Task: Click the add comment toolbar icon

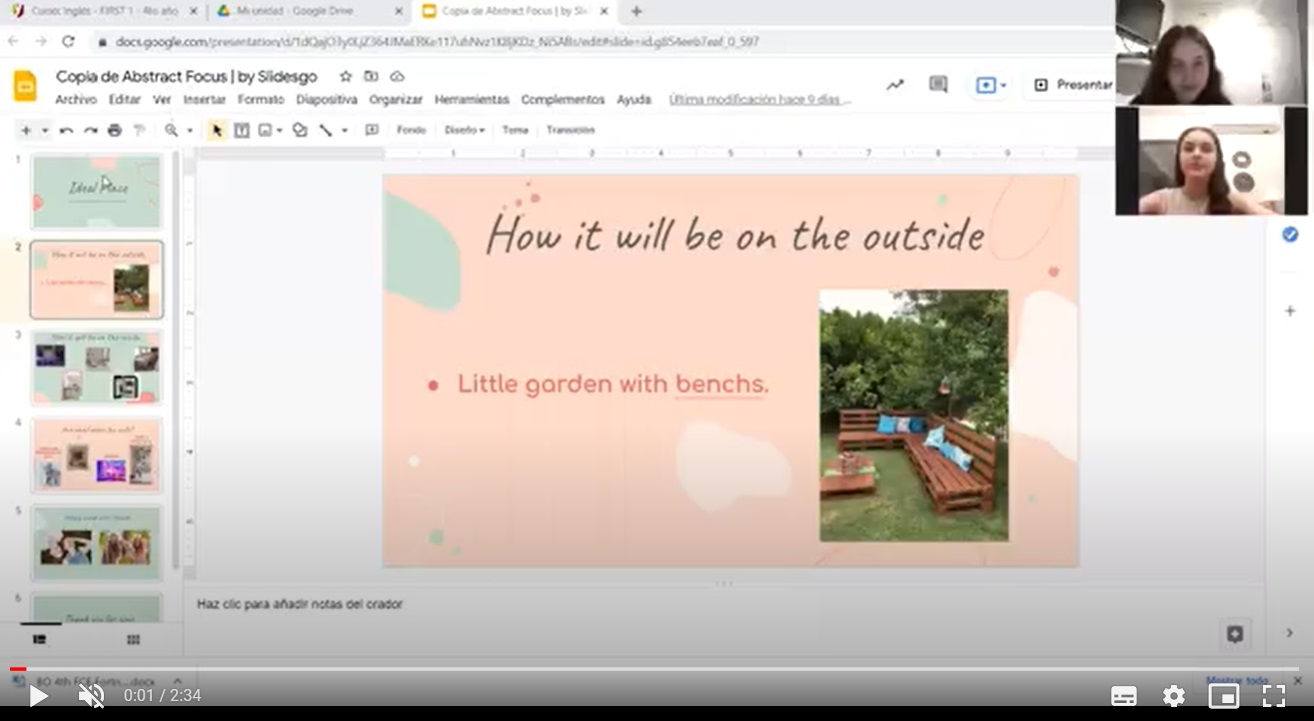Action: coord(371,130)
